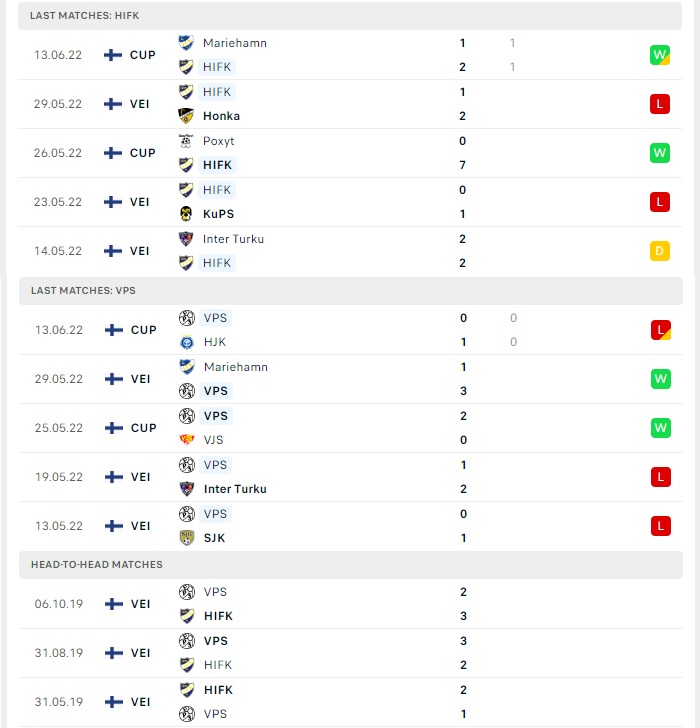The height and width of the screenshot is (728, 700).
Task: Open the Poxyt vs HIFK 0-7 match
Action: 350,153
